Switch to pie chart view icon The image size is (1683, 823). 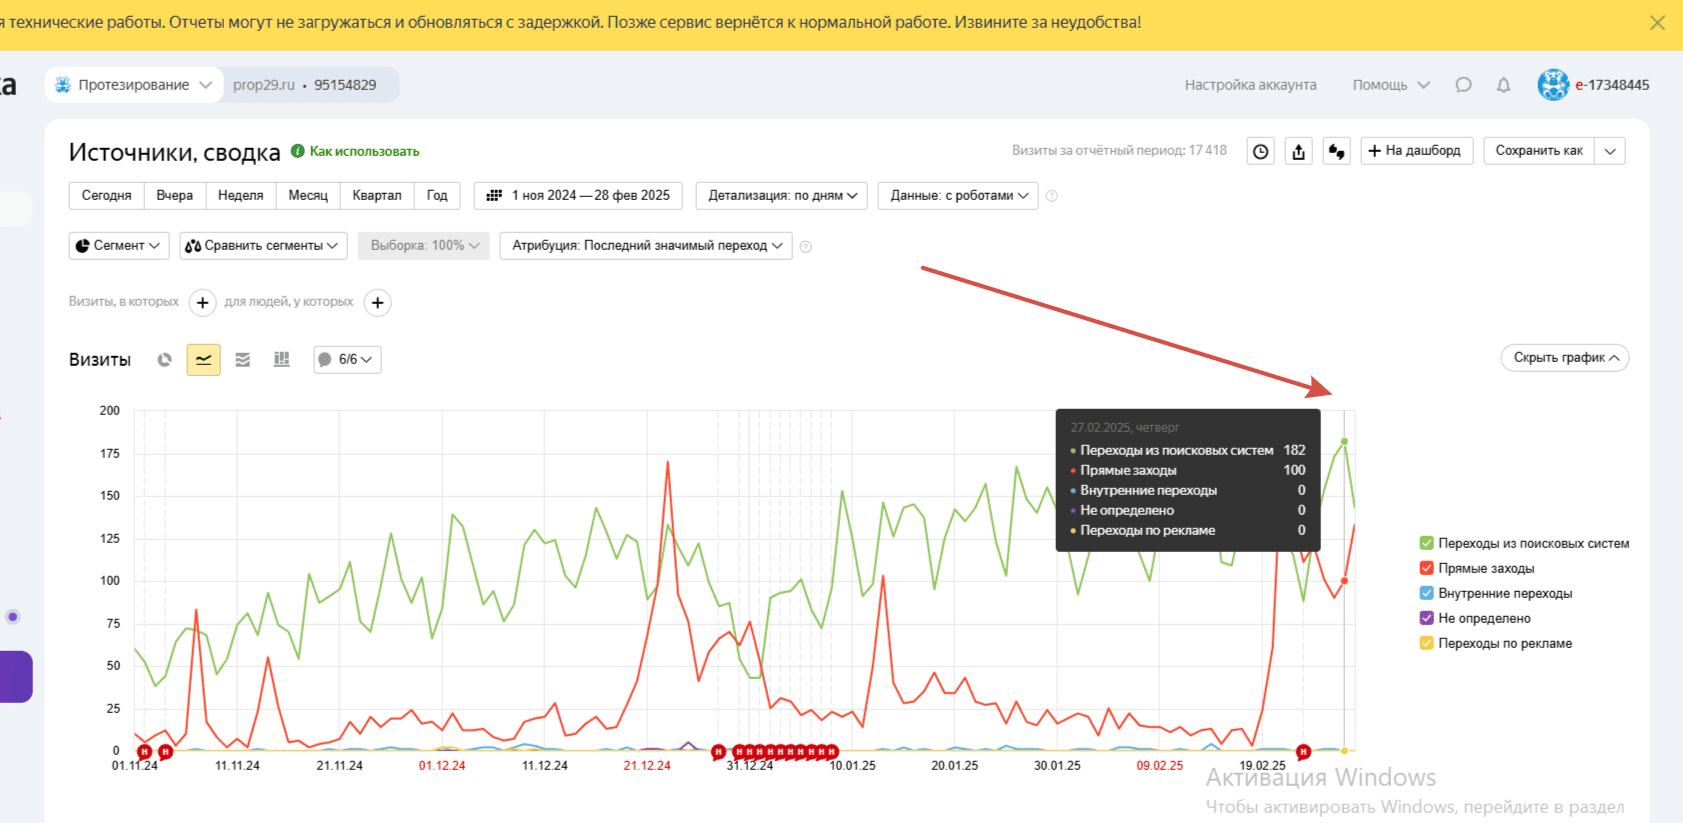165,360
